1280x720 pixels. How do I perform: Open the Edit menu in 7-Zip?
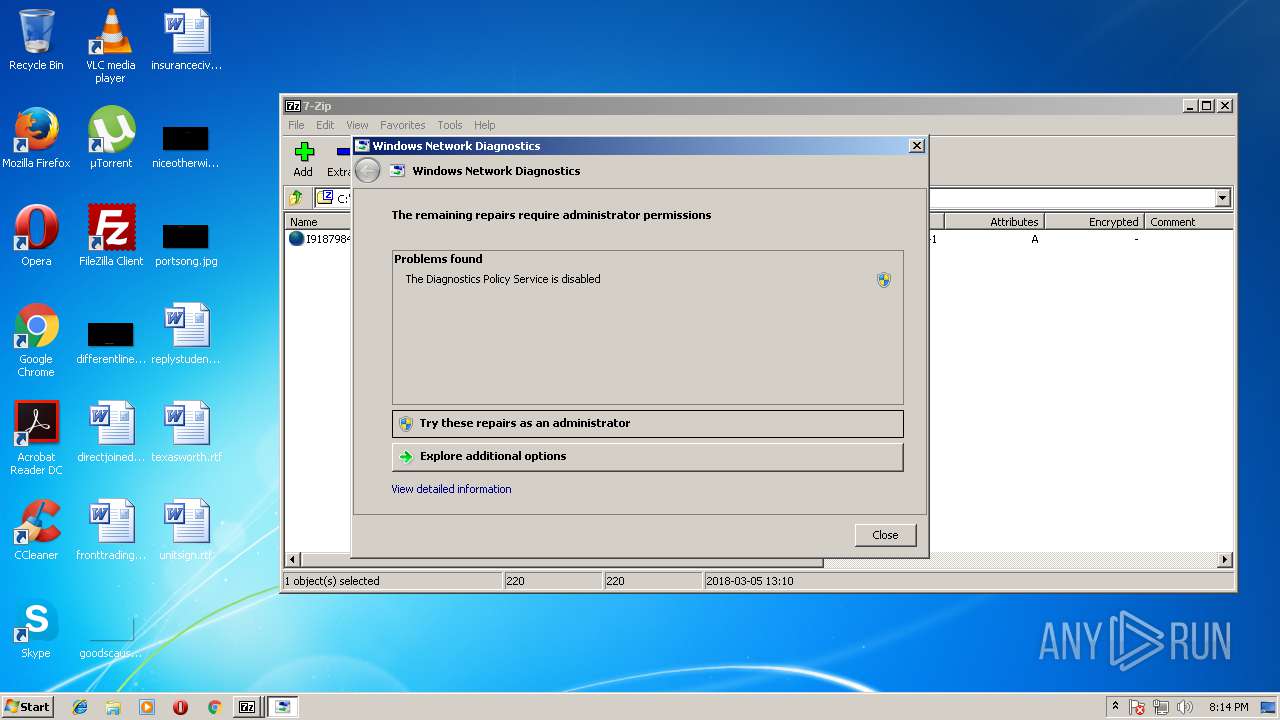(325, 125)
